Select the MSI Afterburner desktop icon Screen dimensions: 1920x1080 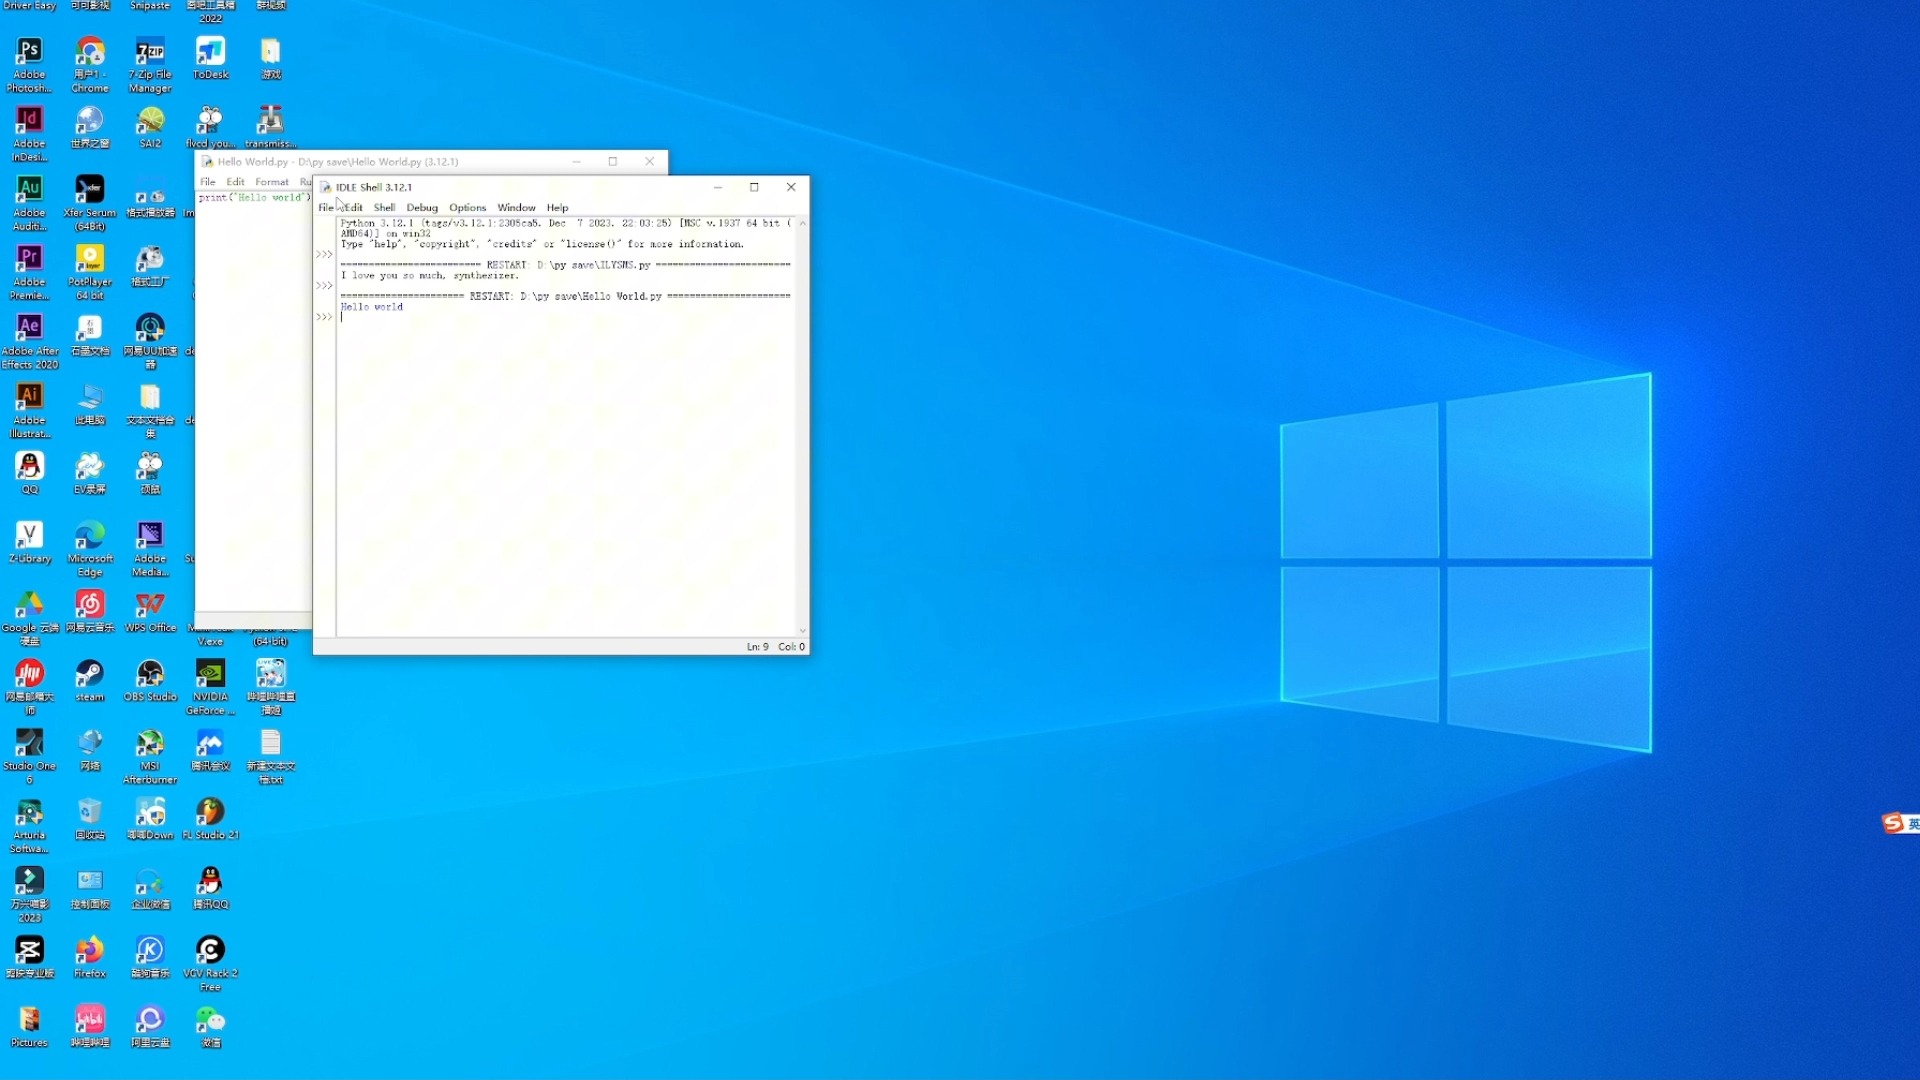pyautogui.click(x=150, y=756)
